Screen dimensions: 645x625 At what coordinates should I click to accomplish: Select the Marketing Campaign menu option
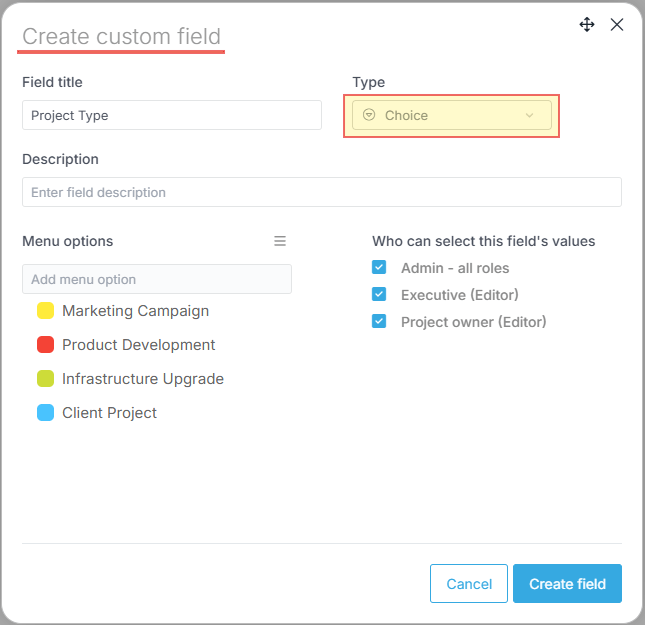(135, 311)
